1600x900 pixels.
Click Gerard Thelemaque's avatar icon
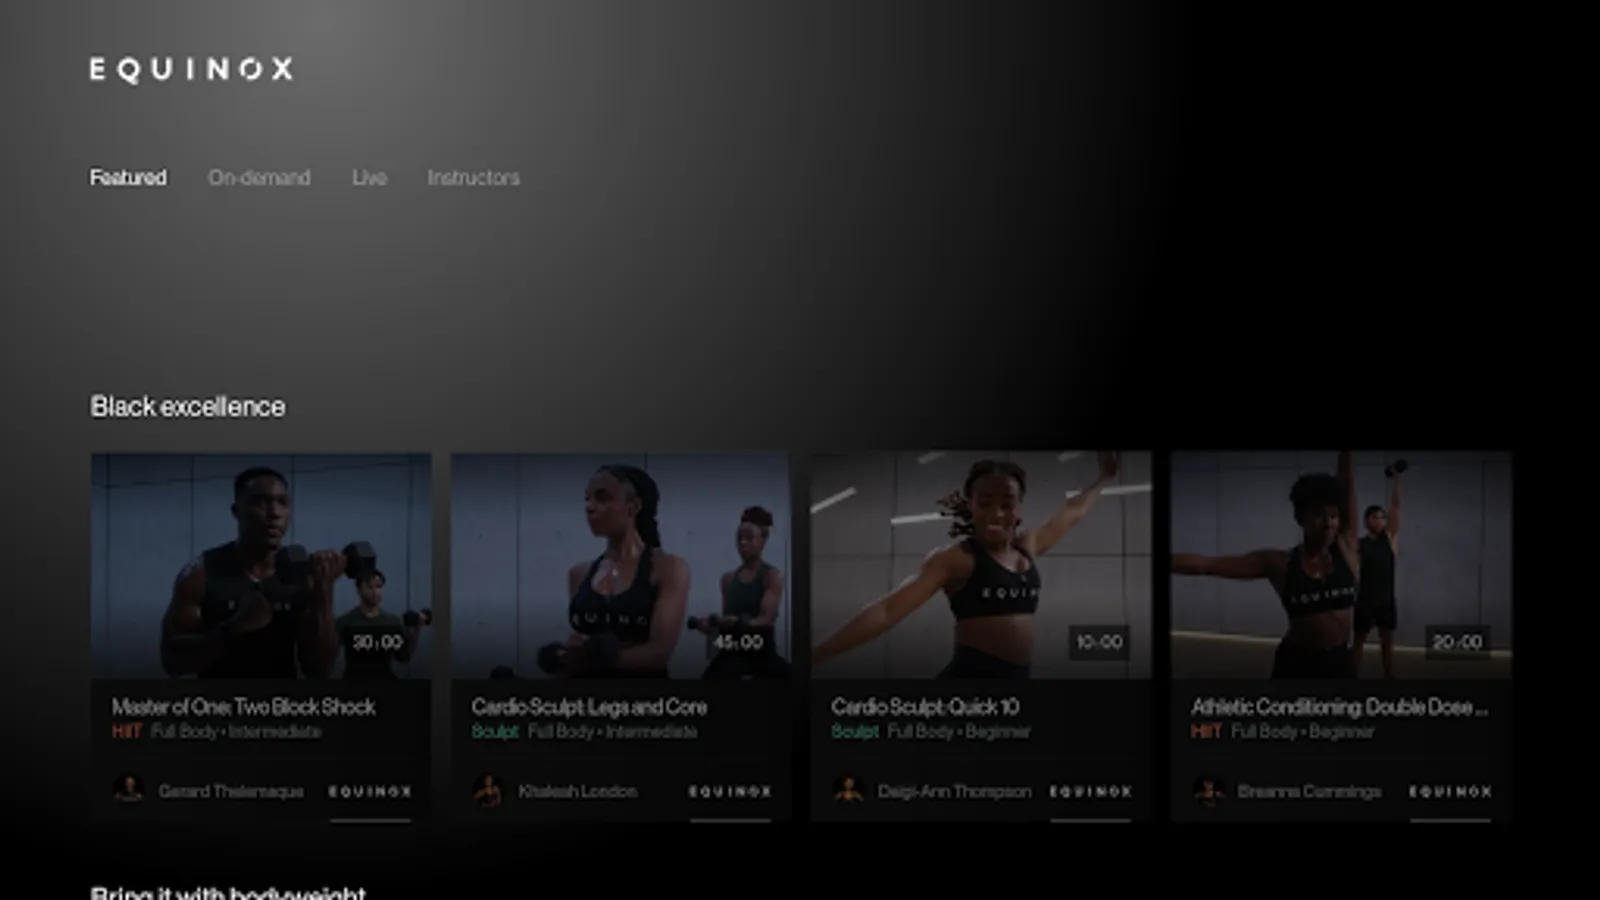[x=128, y=790]
